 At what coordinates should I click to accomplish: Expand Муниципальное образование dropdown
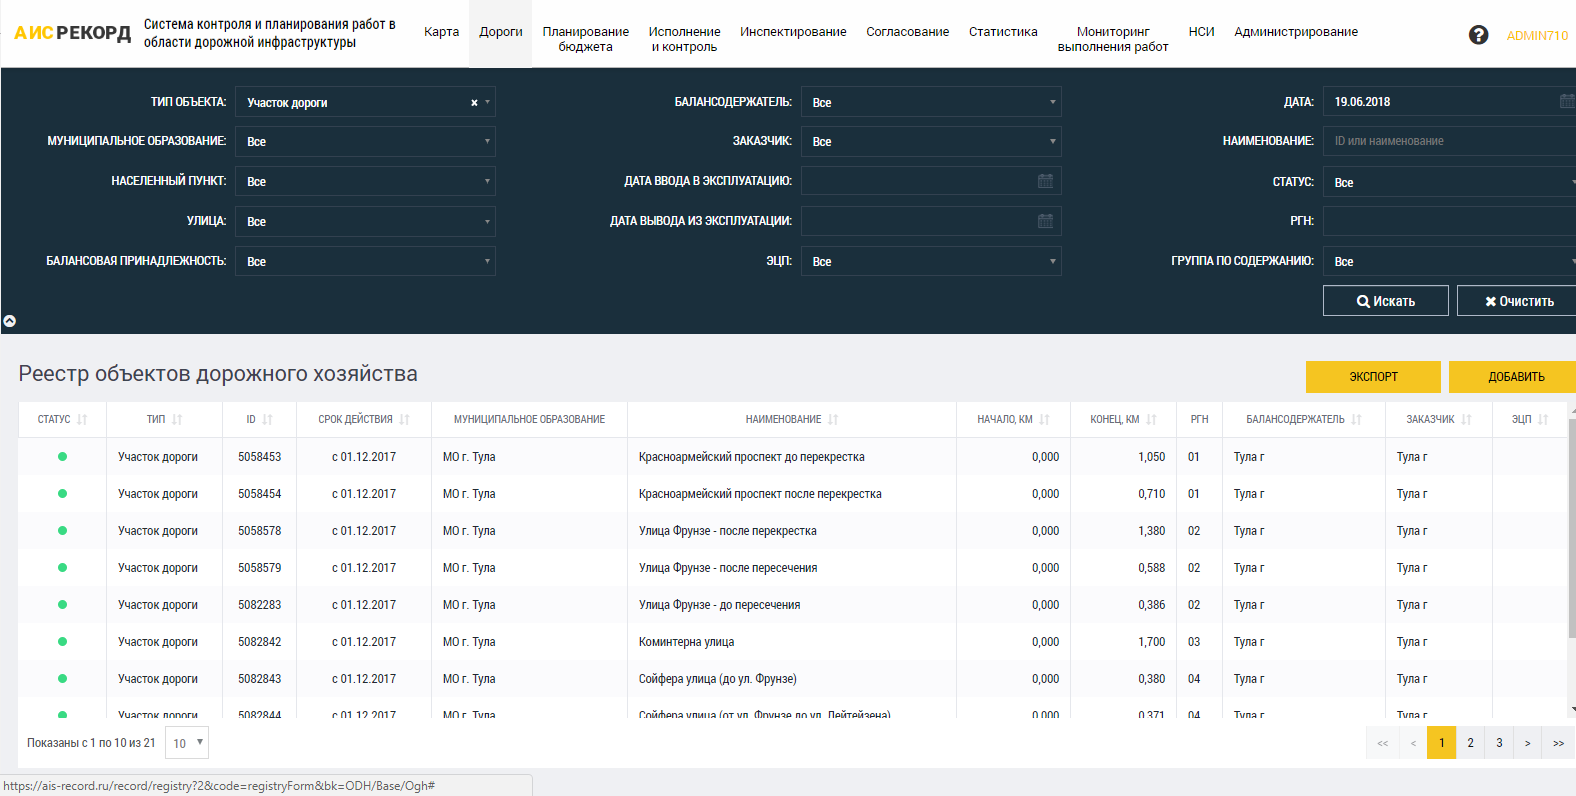365,141
